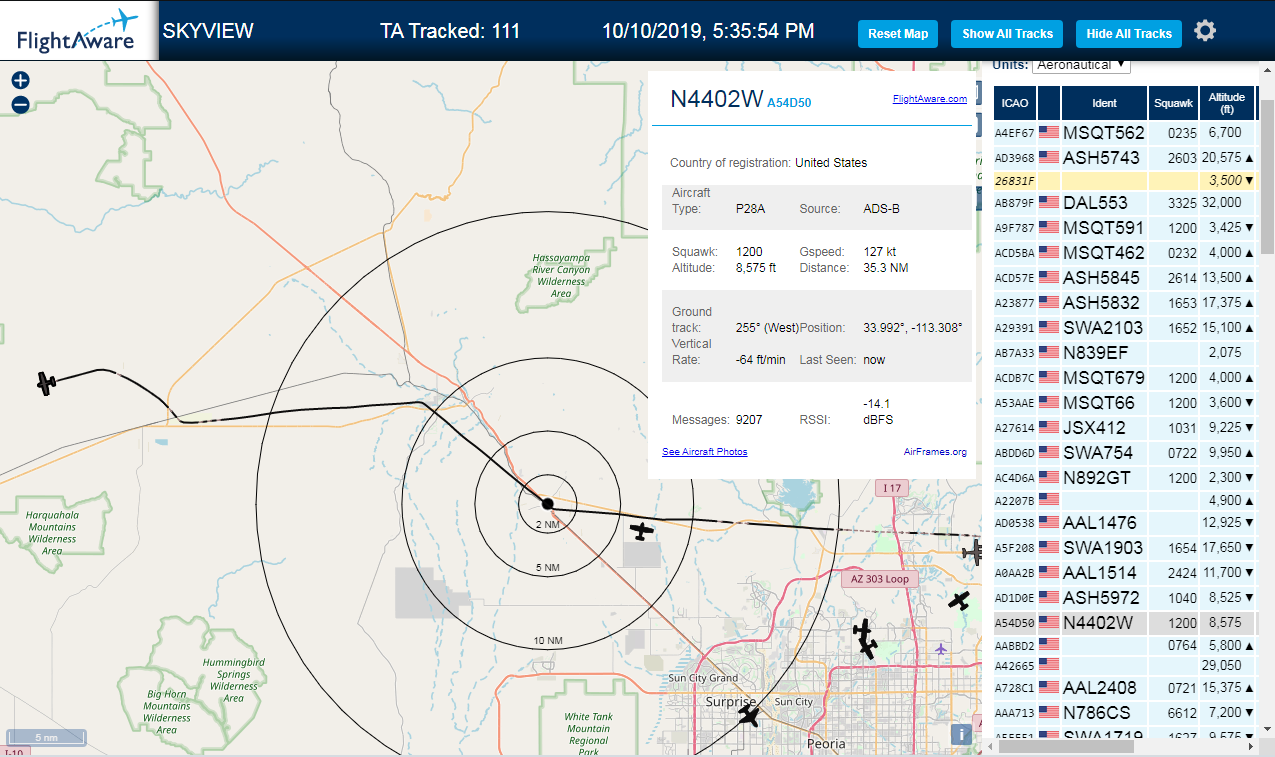Select the N839EF row
The height and width of the screenshot is (757, 1275).
(1125, 352)
